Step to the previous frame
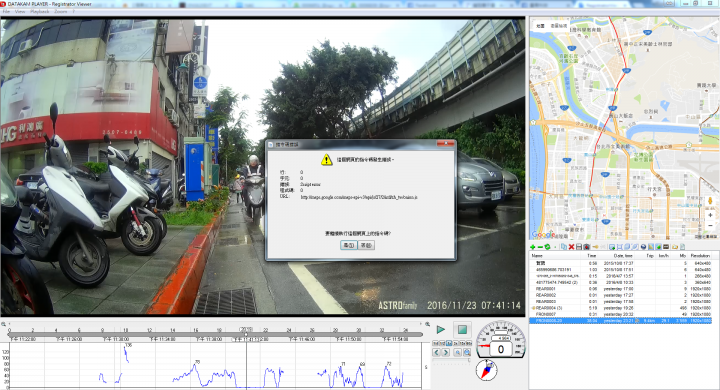The width and height of the screenshot is (720, 390). coord(436,352)
